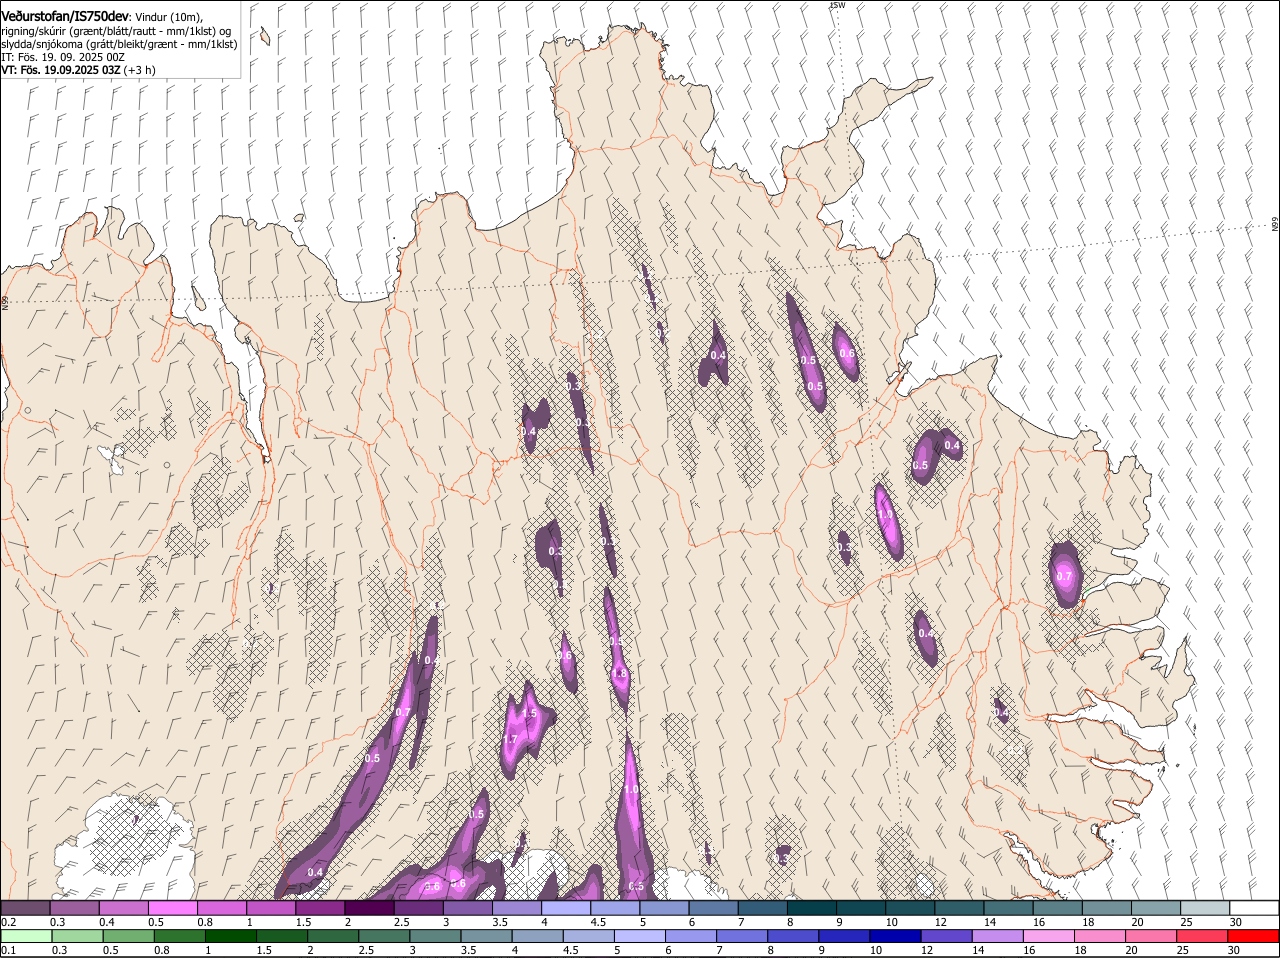
Task: Select the gray-blue 3.5–4 lower legend swatch
Action: point(485,936)
